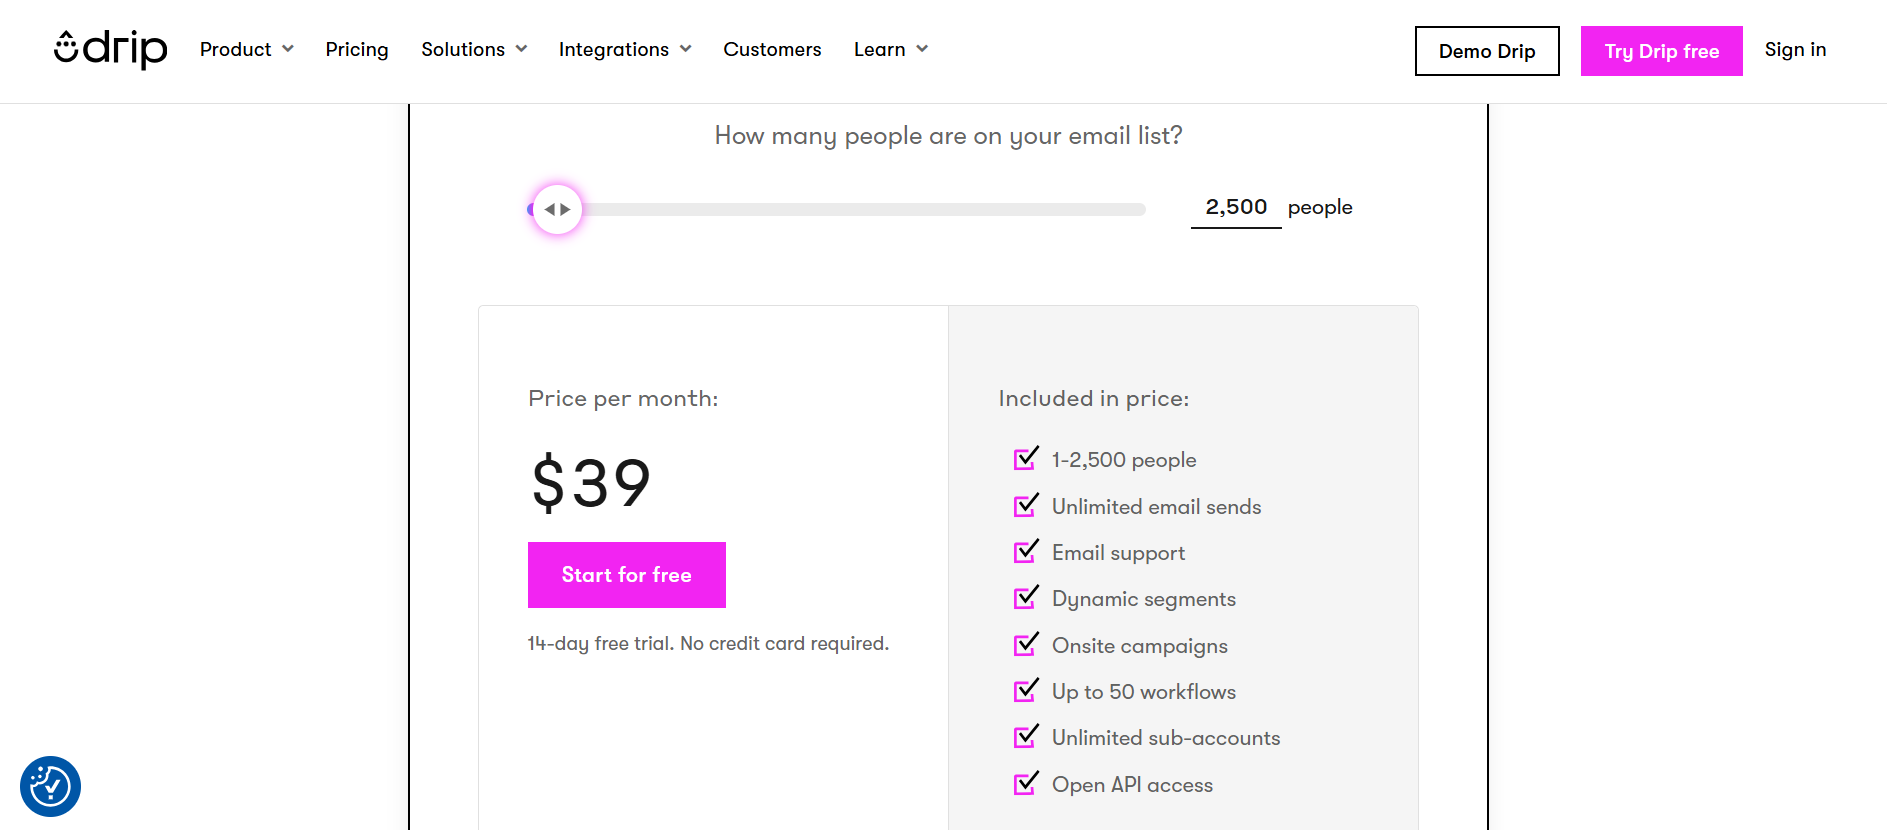Click the Sign in link
This screenshot has height=830, width=1887.
[x=1795, y=49]
